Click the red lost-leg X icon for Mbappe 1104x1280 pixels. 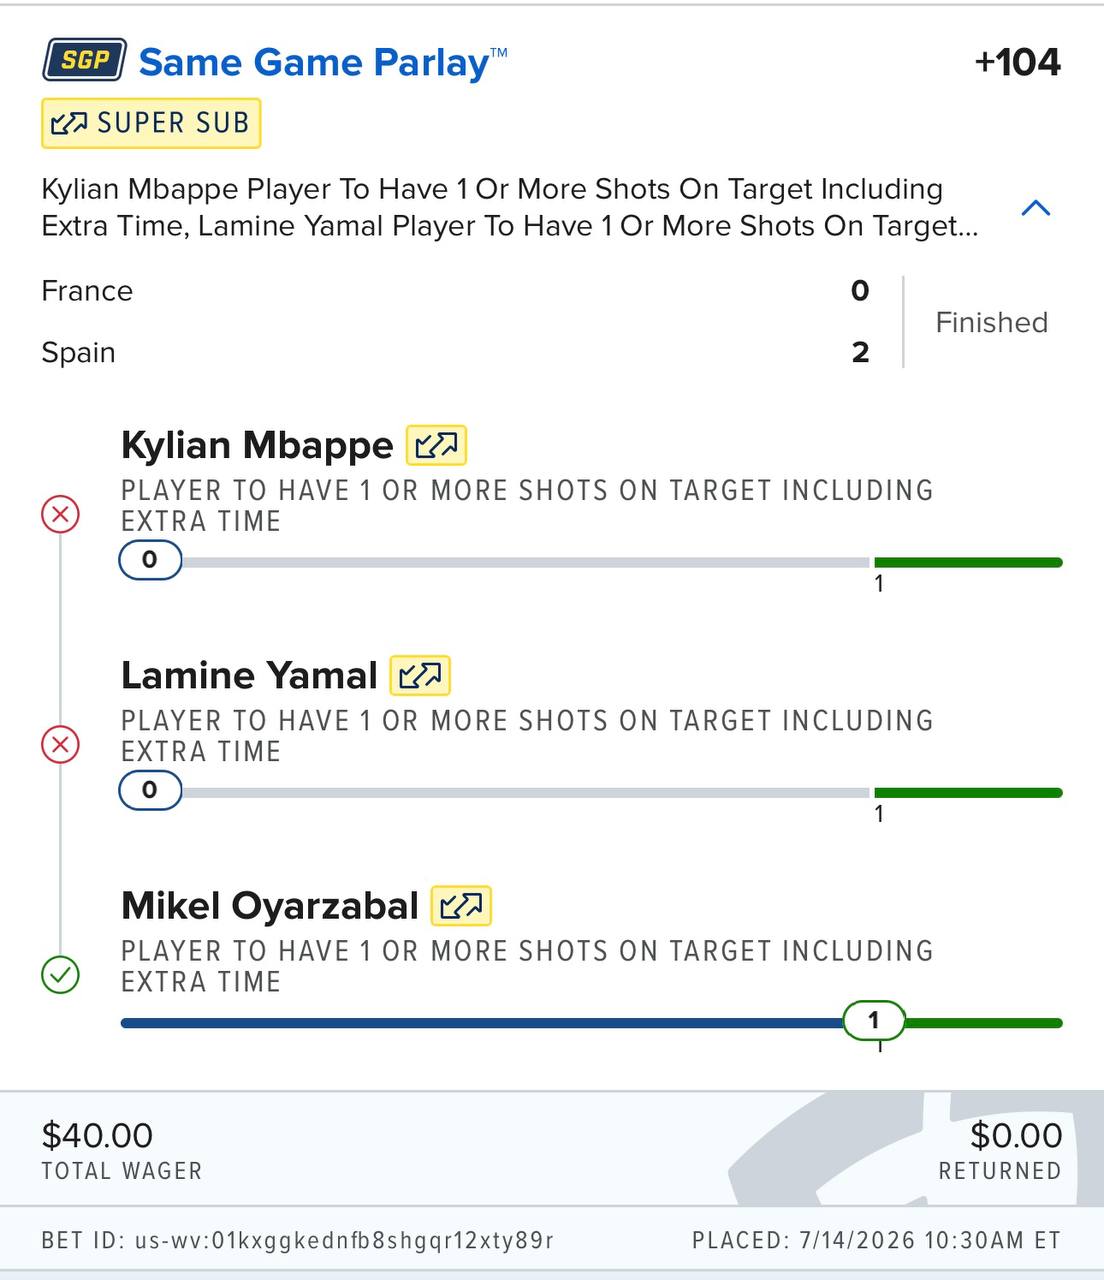[x=60, y=515]
